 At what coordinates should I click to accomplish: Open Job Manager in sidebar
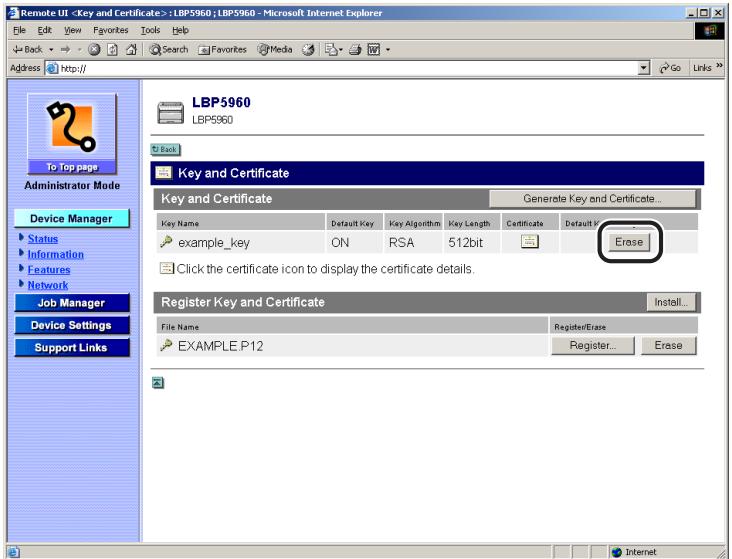[72, 303]
